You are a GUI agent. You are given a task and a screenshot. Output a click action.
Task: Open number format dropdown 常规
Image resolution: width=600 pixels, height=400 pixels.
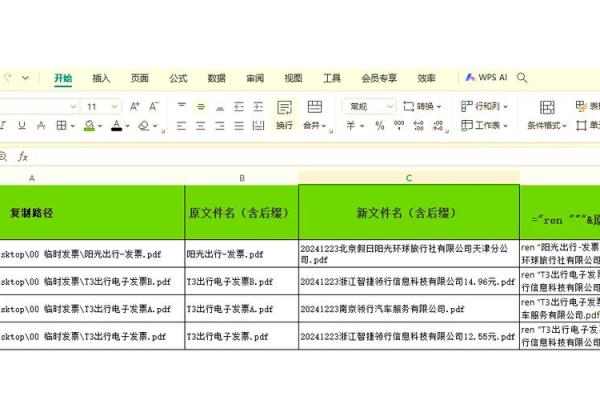pyautogui.click(x=369, y=106)
